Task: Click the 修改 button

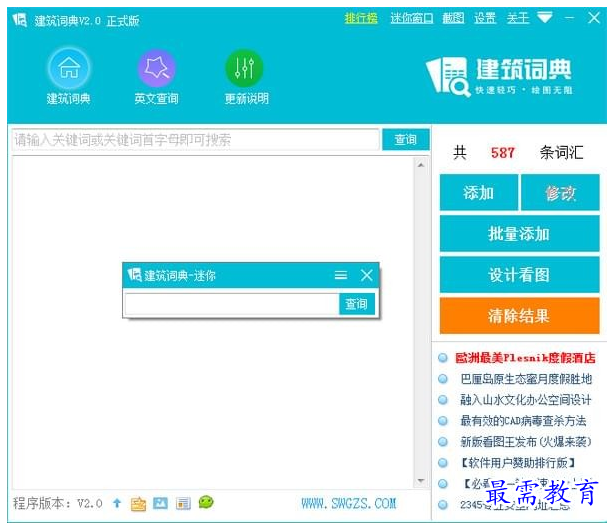Action: coord(560,192)
